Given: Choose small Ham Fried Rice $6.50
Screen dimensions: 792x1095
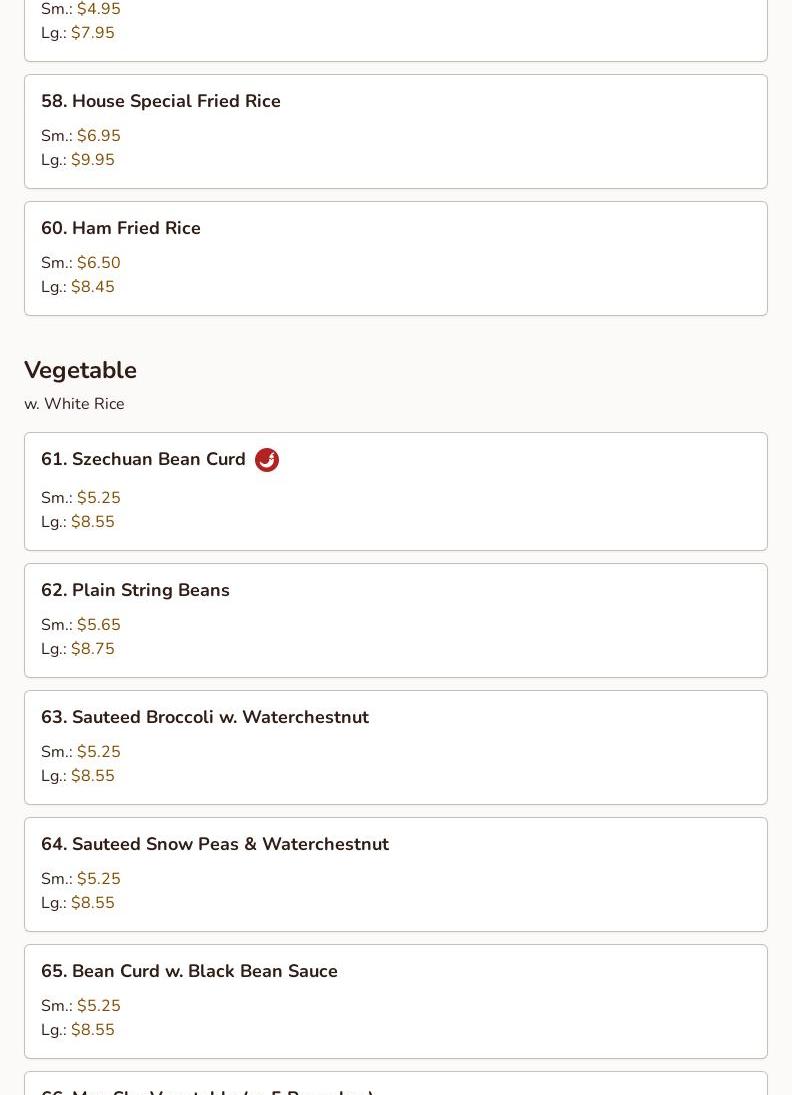Looking at the screenshot, I should (98, 263).
